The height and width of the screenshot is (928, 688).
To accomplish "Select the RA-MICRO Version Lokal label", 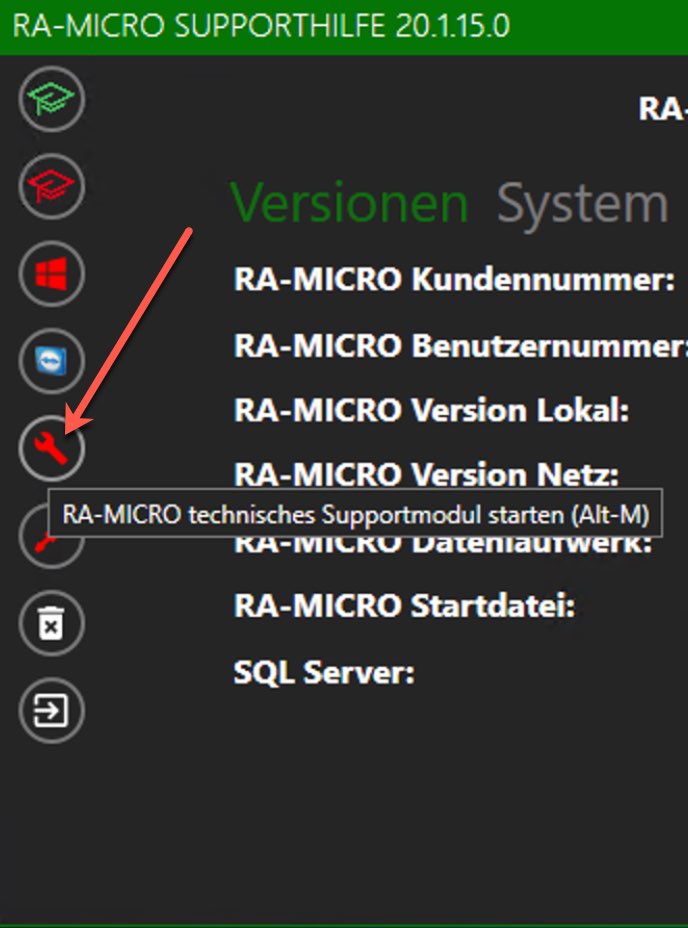I will click(431, 410).
